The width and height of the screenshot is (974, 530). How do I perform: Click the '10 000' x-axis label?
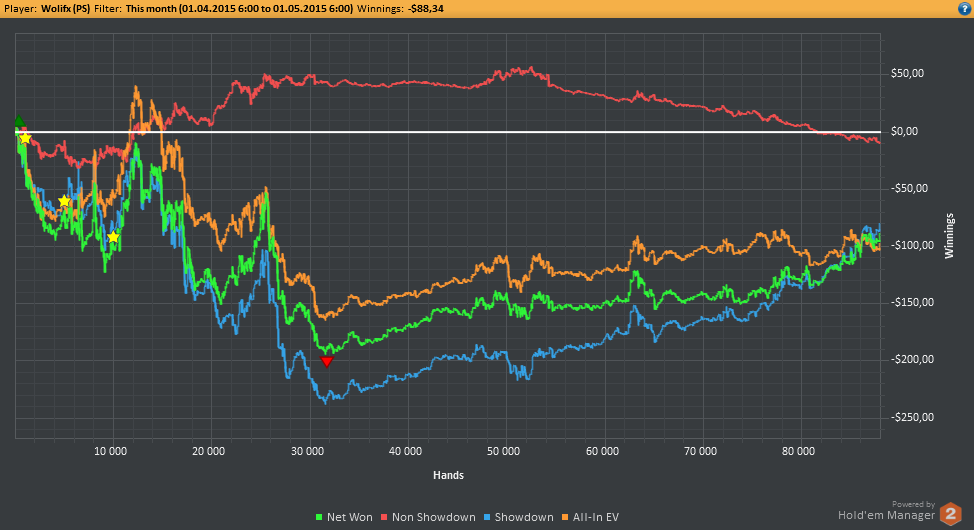(111, 451)
